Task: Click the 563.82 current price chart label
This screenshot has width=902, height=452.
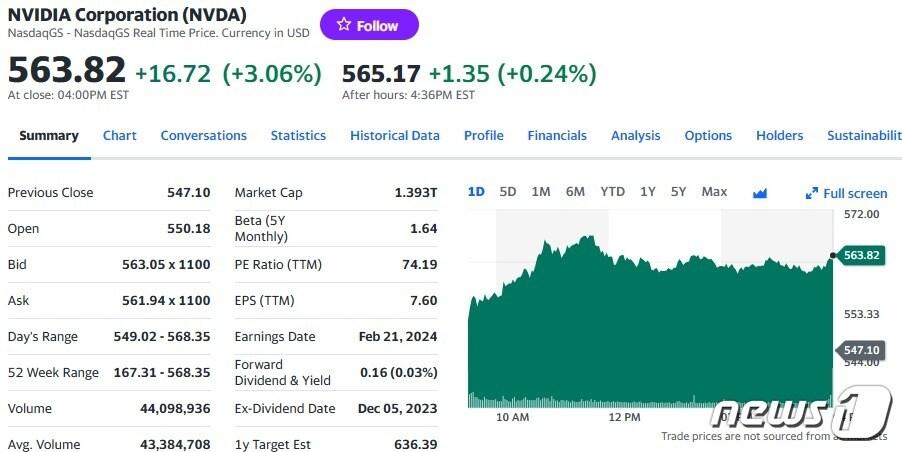Action: tap(860, 255)
